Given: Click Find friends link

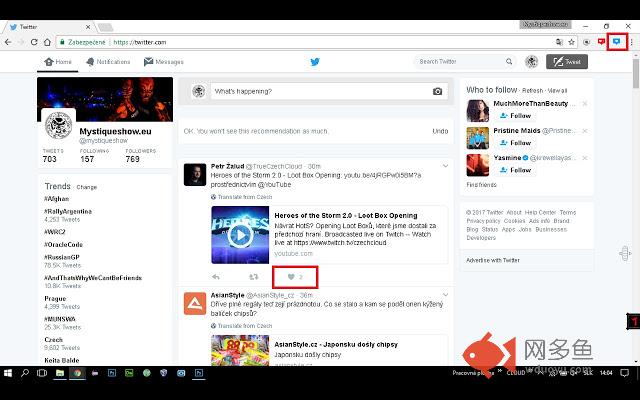Looking at the screenshot, I should [x=482, y=185].
